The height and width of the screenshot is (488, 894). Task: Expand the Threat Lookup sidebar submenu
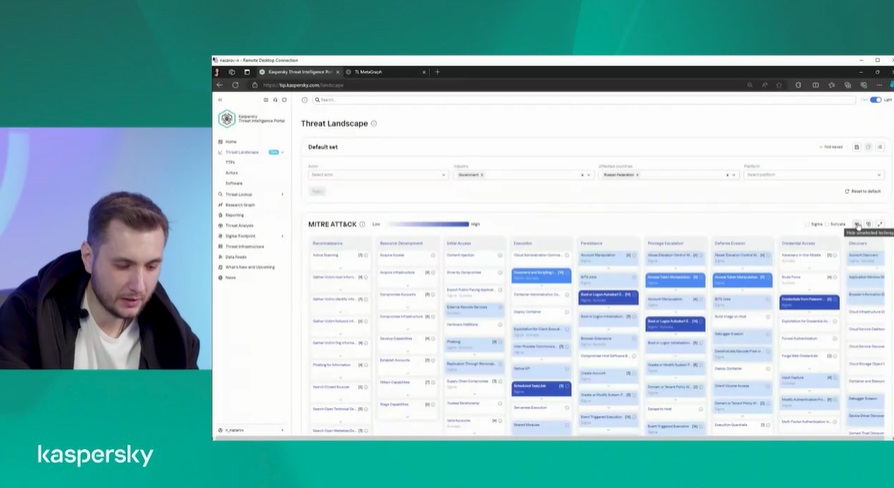[282, 194]
